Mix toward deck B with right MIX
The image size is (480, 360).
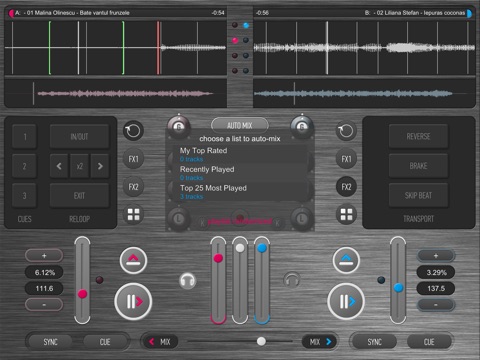click(320, 342)
